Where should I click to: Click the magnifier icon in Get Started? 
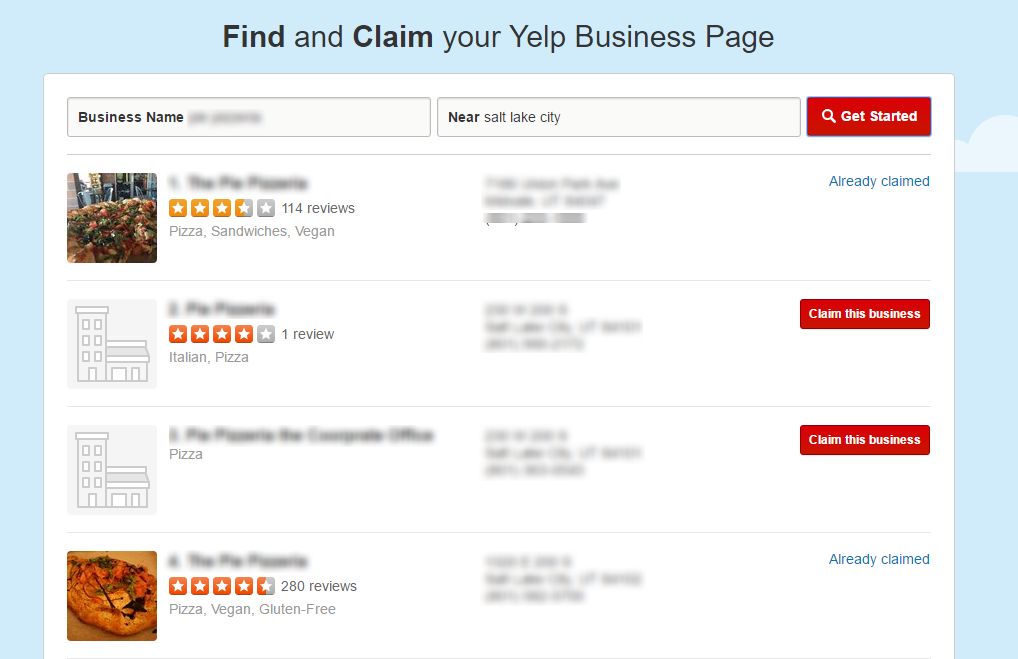click(828, 116)
